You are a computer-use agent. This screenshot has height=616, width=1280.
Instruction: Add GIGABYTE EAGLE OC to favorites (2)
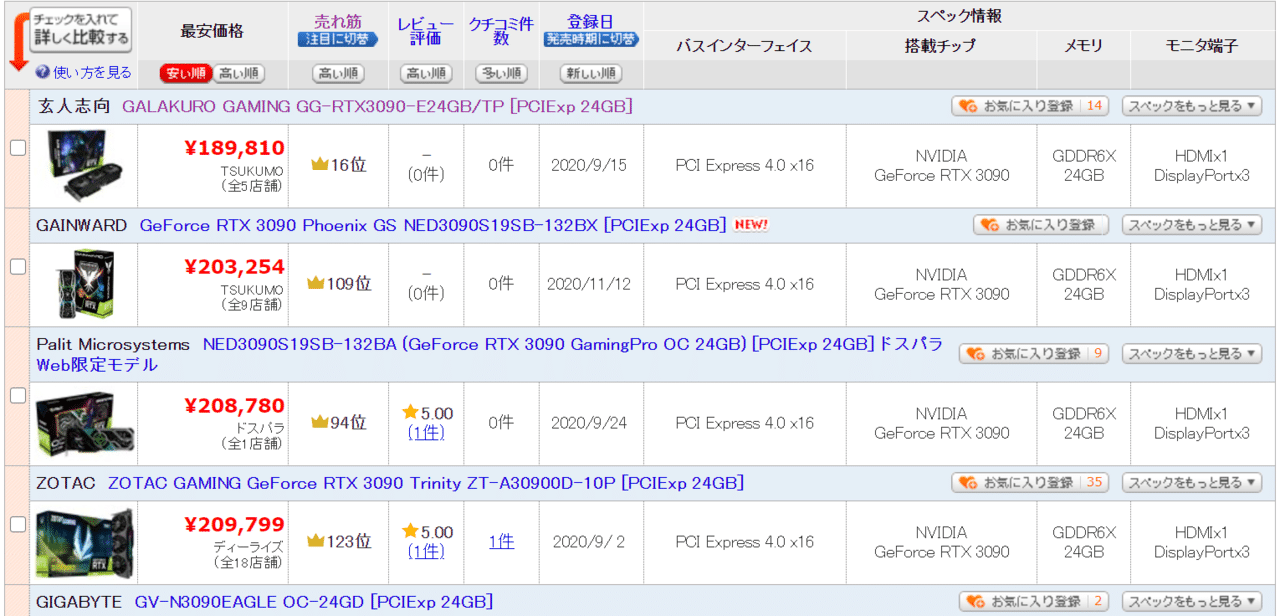click(1034, 601)
